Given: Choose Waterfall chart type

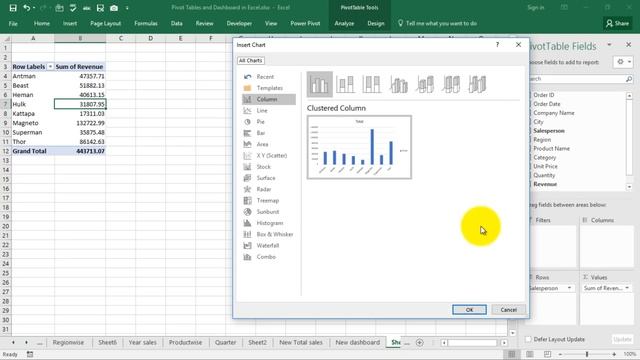Looking at the screenshot, I should click(x=269, y=245).
